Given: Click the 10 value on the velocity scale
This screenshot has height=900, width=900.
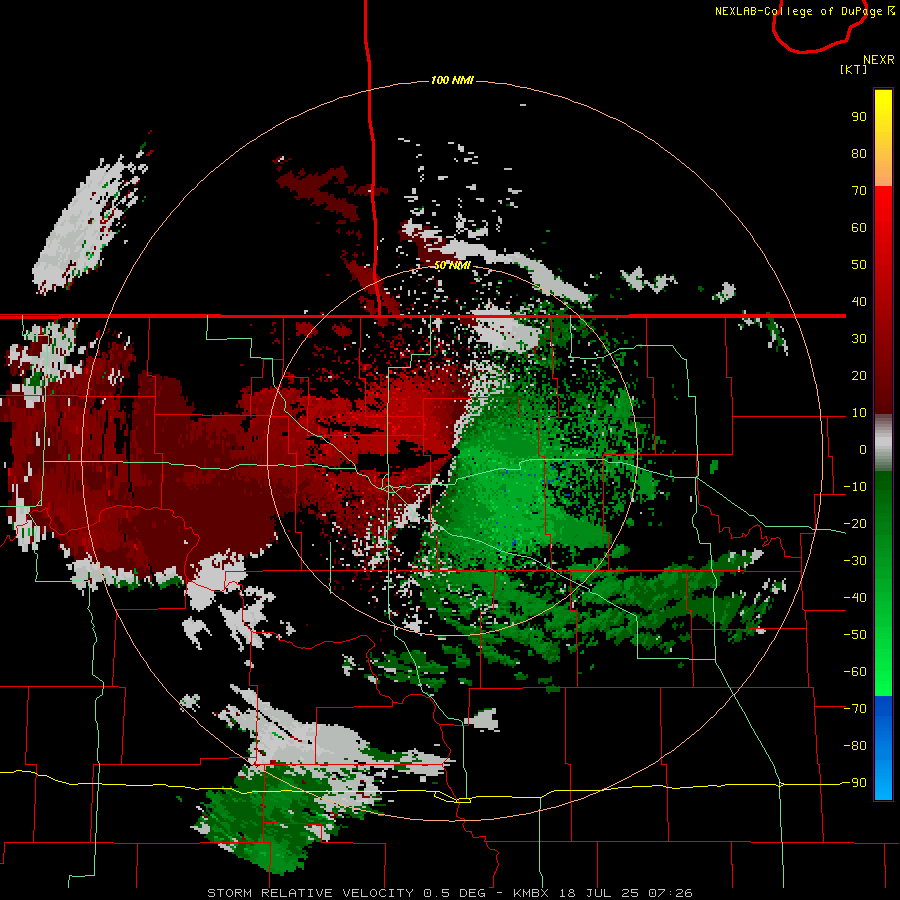Looking at the screenshot, I should coord(859,413).
